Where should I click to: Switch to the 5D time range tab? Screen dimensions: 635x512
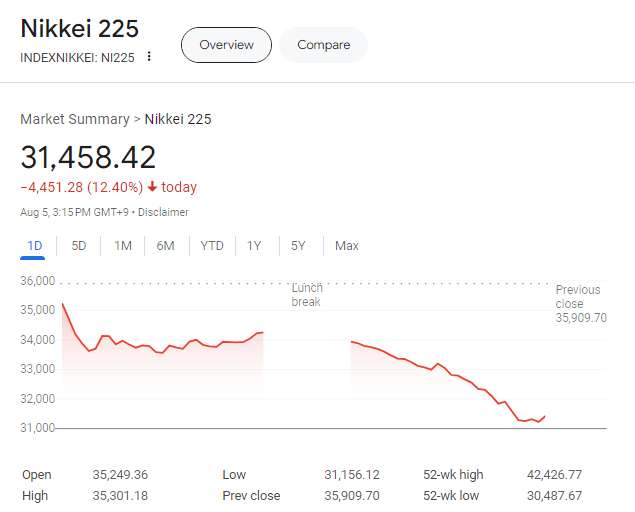(79, 246)
